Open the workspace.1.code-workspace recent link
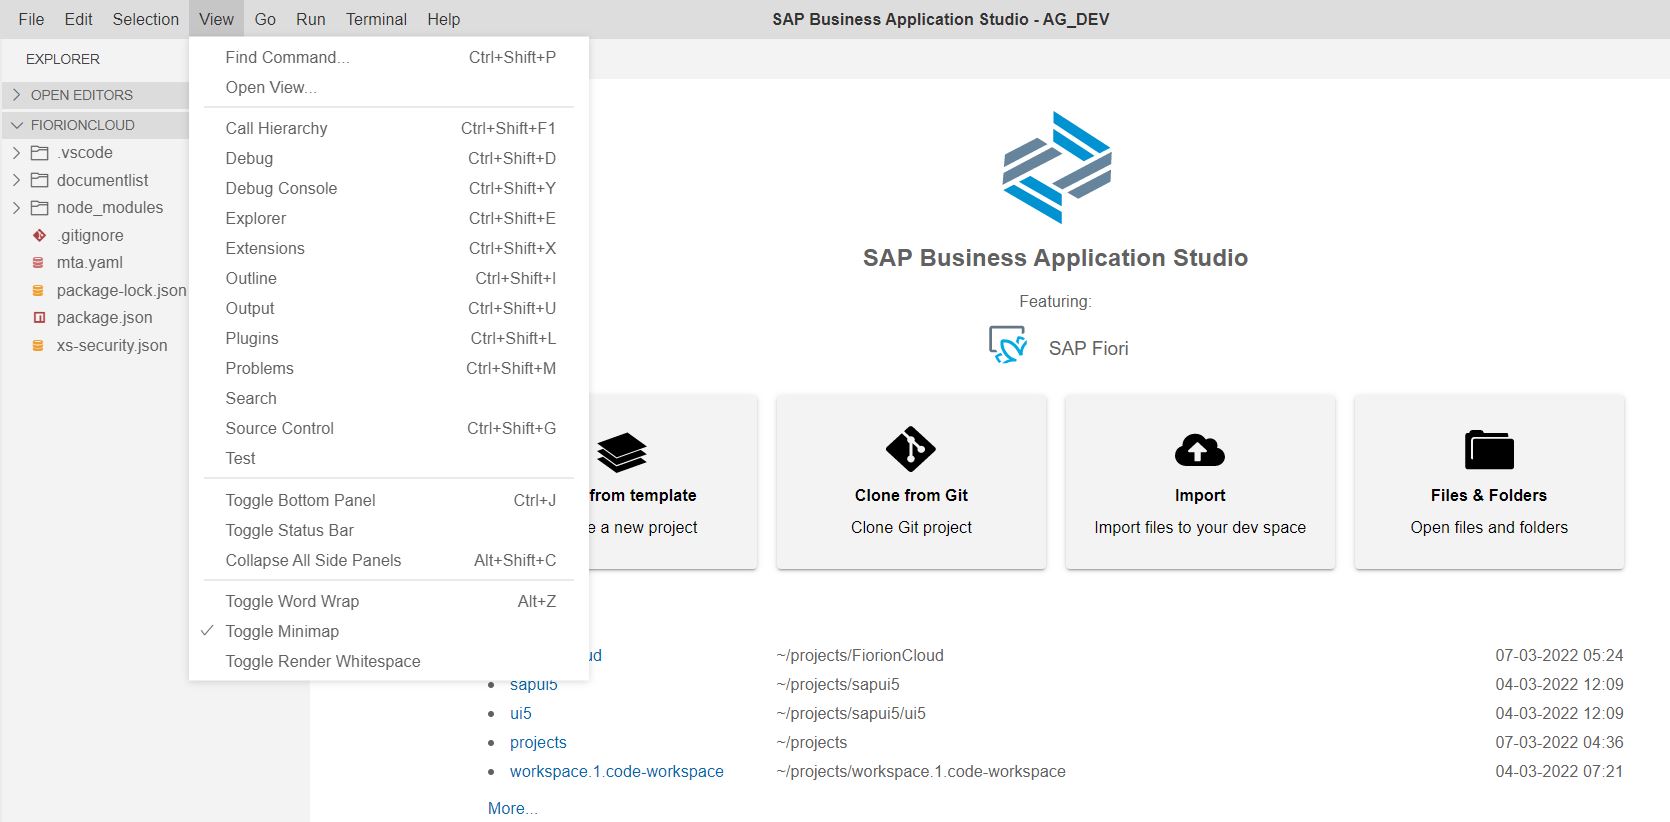 [616, 771]
